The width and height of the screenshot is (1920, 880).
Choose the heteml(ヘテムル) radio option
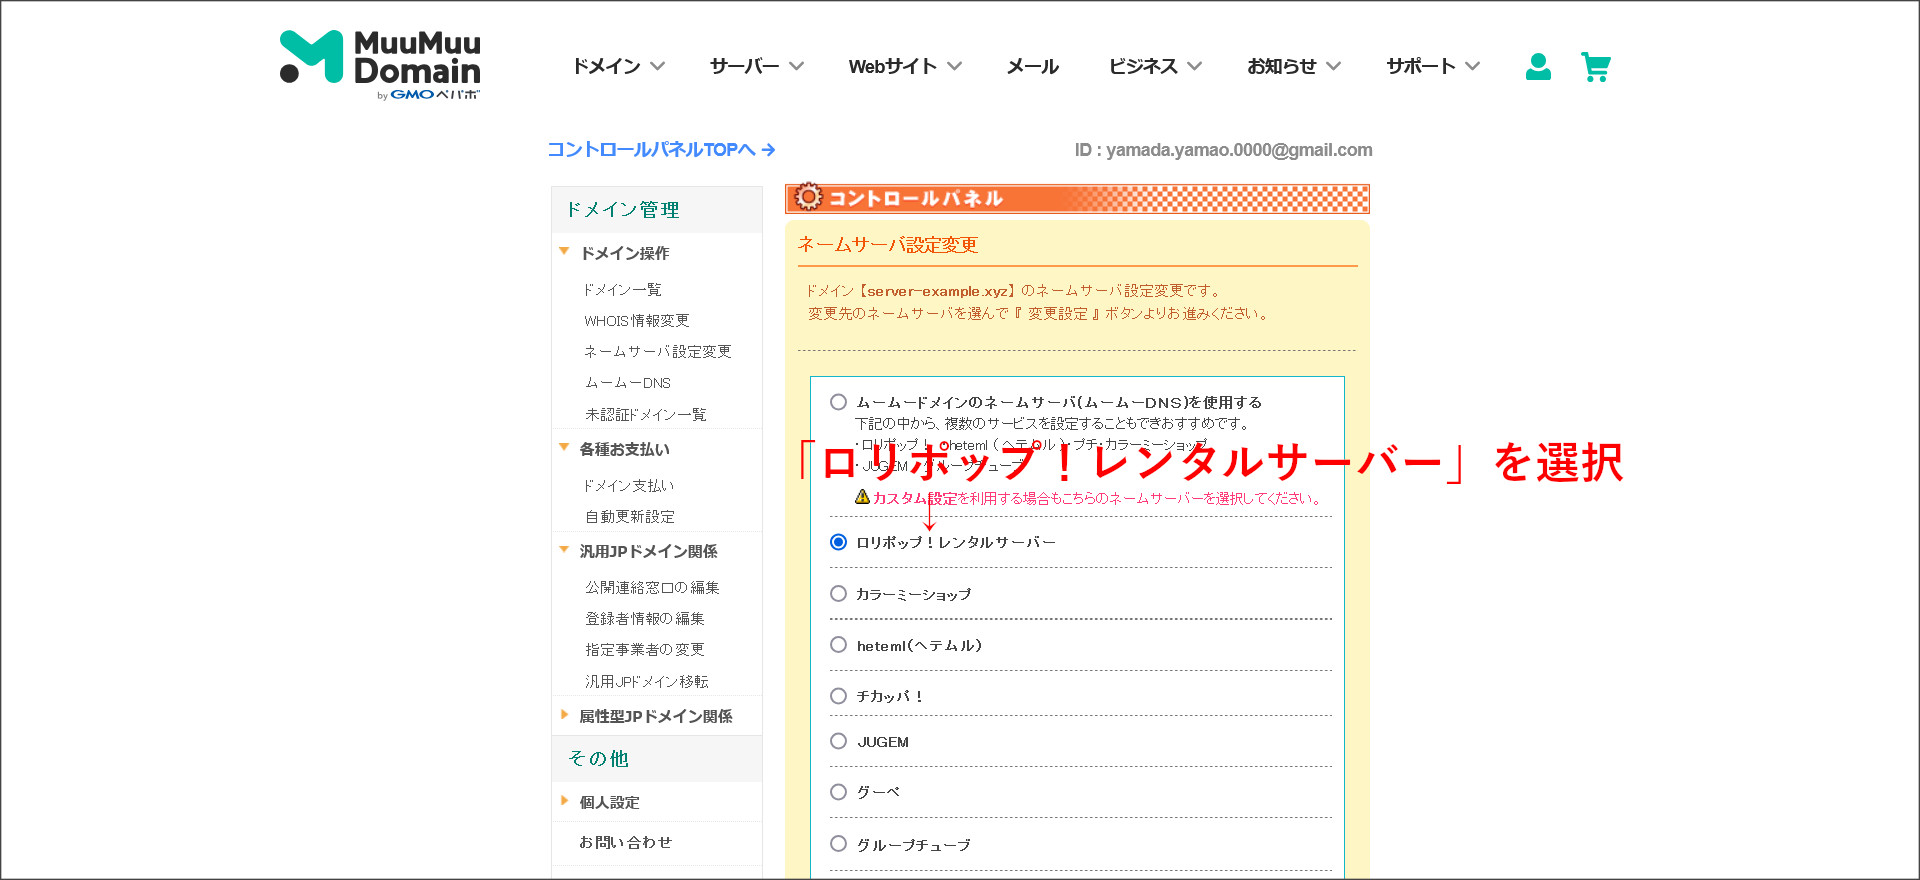click(838, 645)
